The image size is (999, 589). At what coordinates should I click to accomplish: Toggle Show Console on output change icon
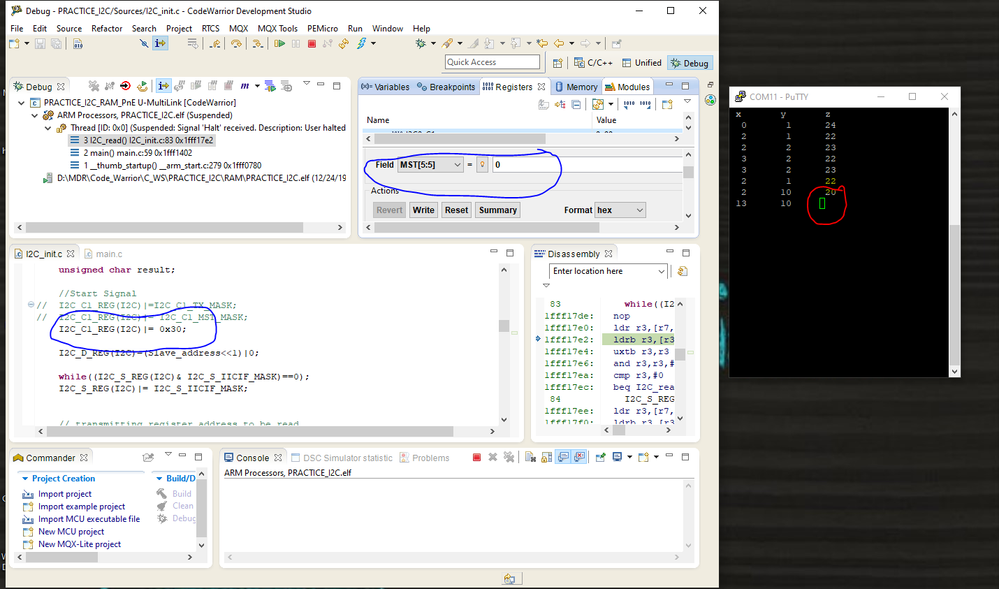click(563, 457)
